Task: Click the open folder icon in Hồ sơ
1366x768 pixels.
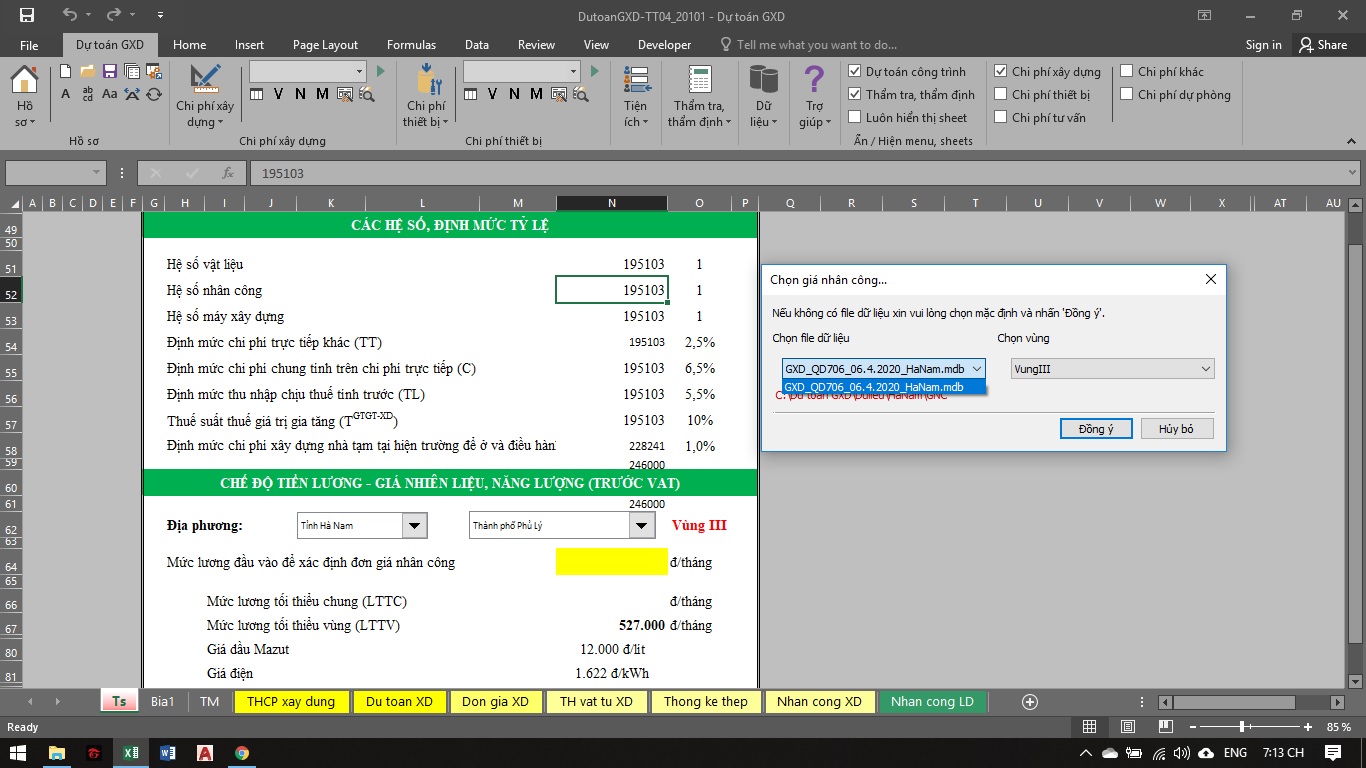Action: [87, 71]
